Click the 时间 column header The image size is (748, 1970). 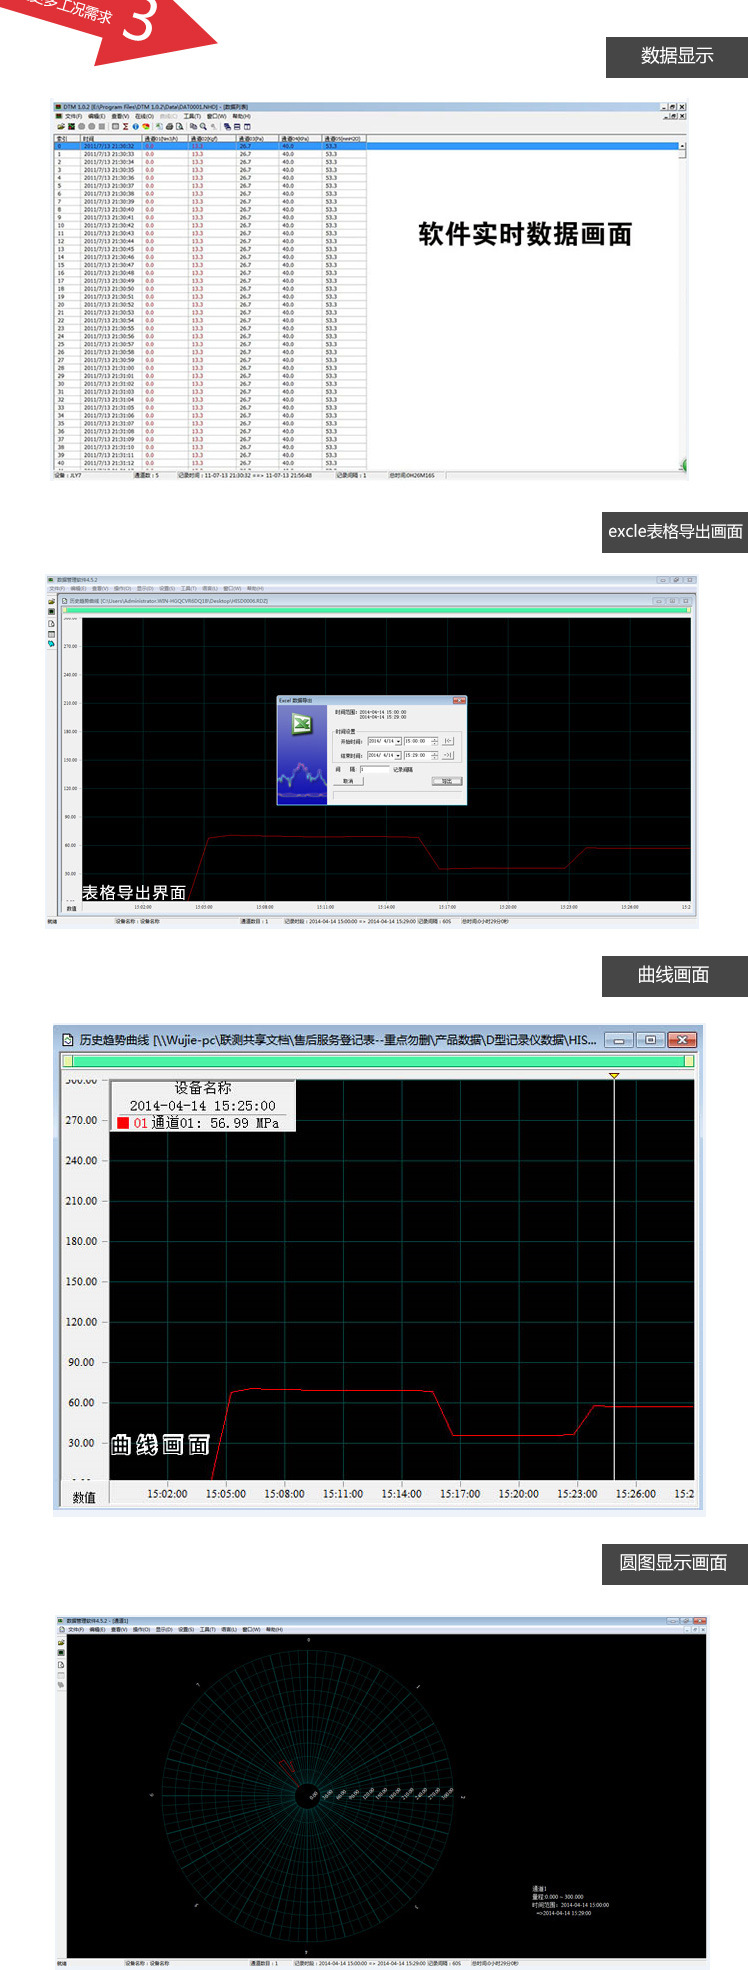click(x=111, y=139)
